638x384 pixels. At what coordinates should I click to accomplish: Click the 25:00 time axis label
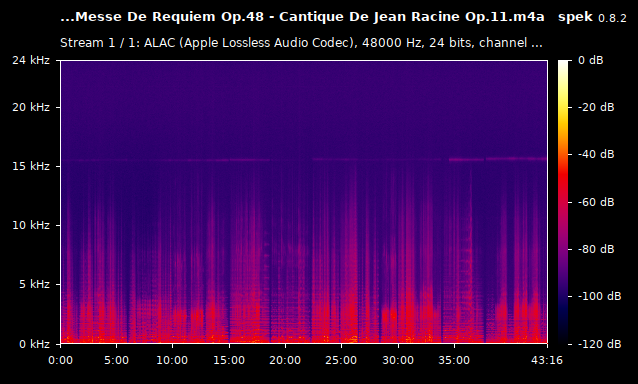pos(341,360)
